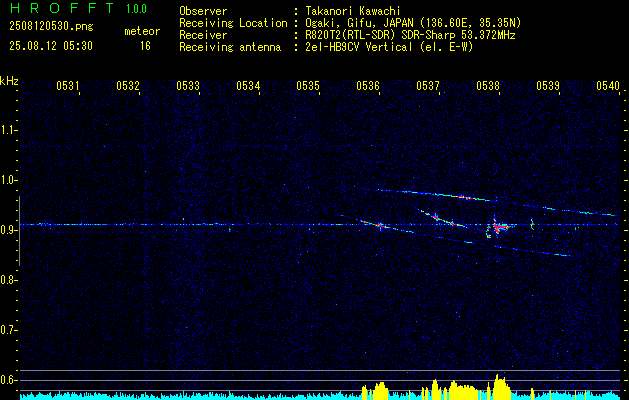
Task: Click the 0533 time marker
Action: pyautogui.click(x=188, y=85)
